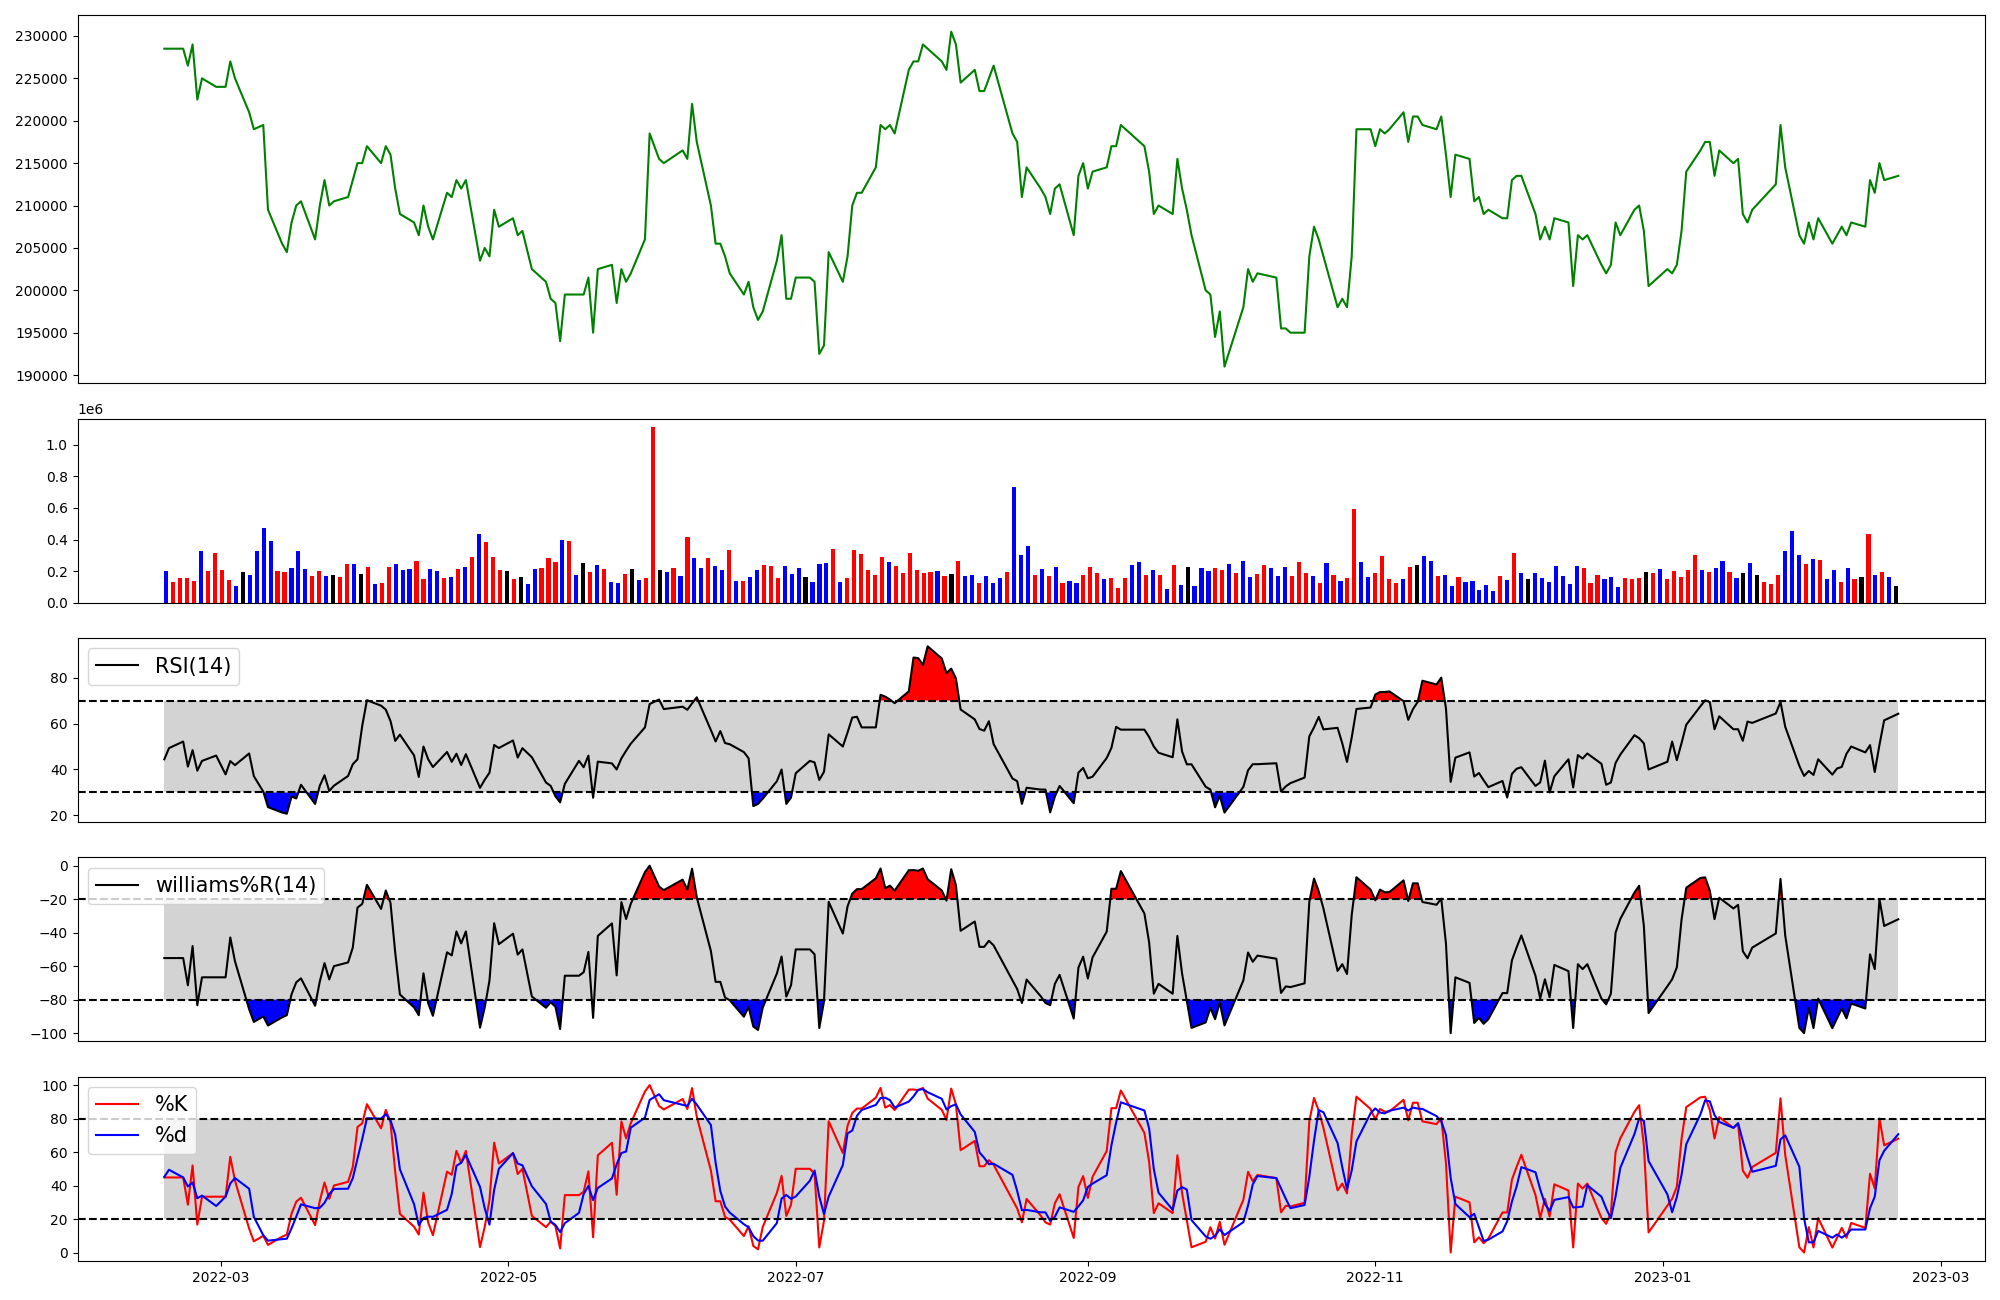The height and width of the screenshot is (1300, 2000).
Task: Click the %d legend entry
Action: coord(171,1135)
